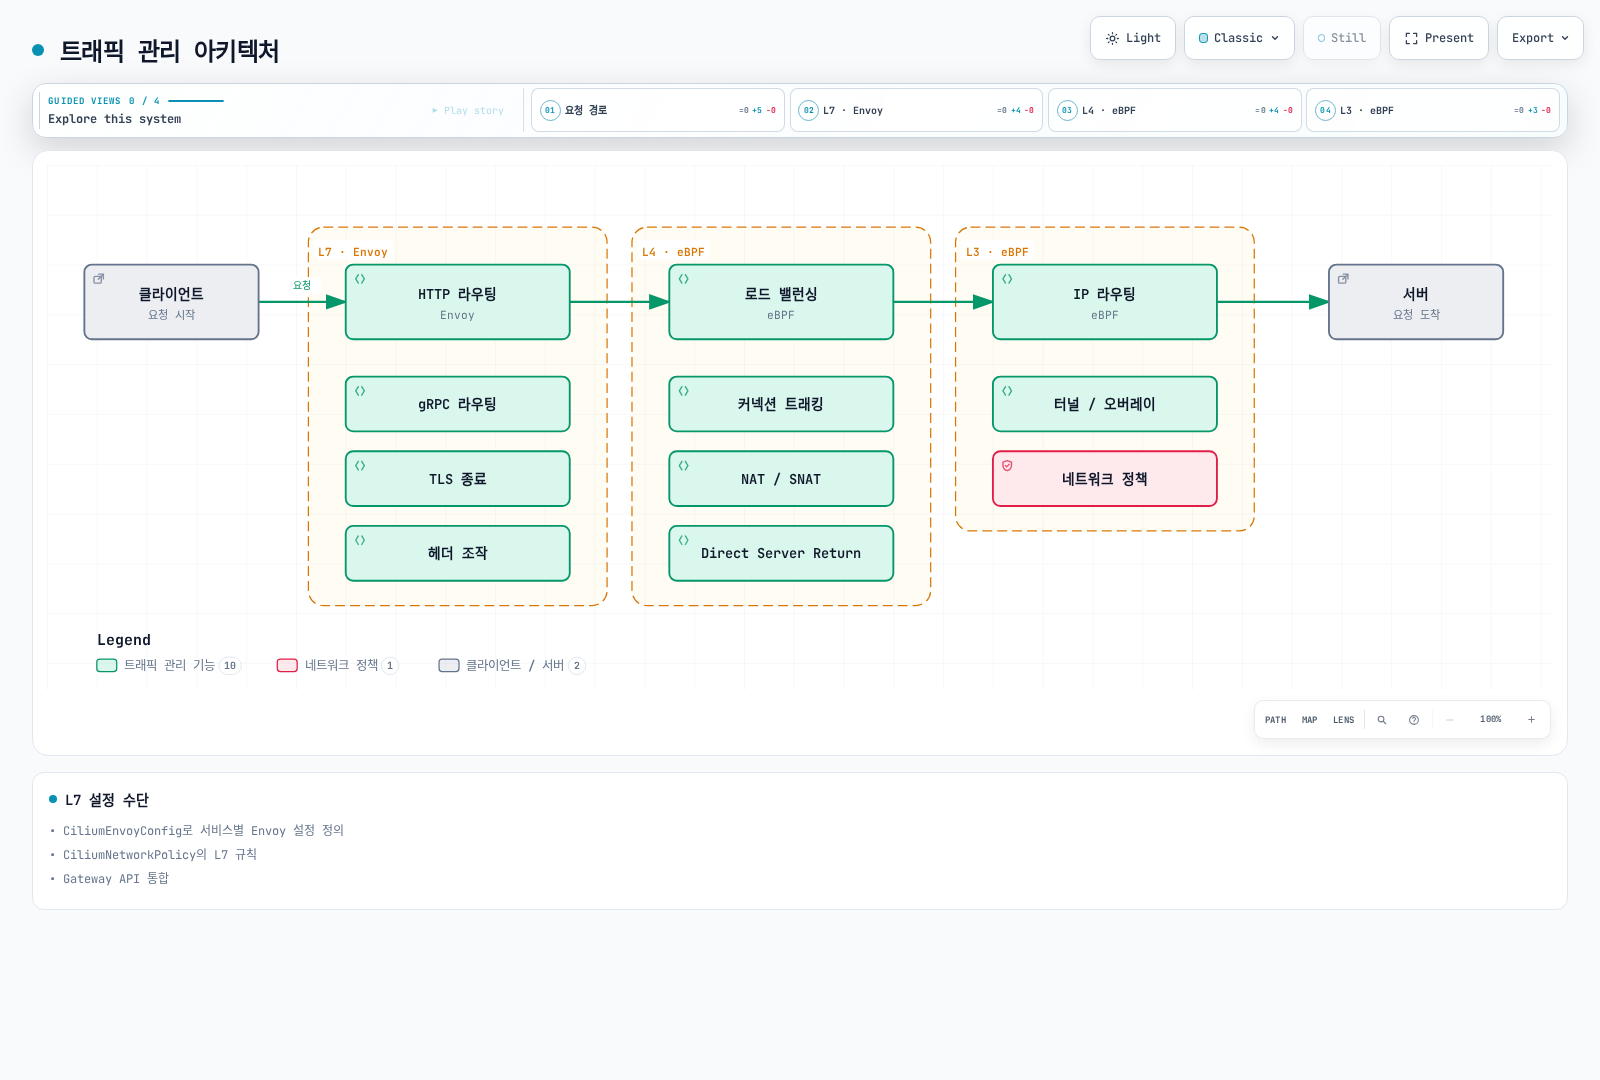Click the L7 · Envoy group label
Screen dimensions: 1600x1080
353,252
